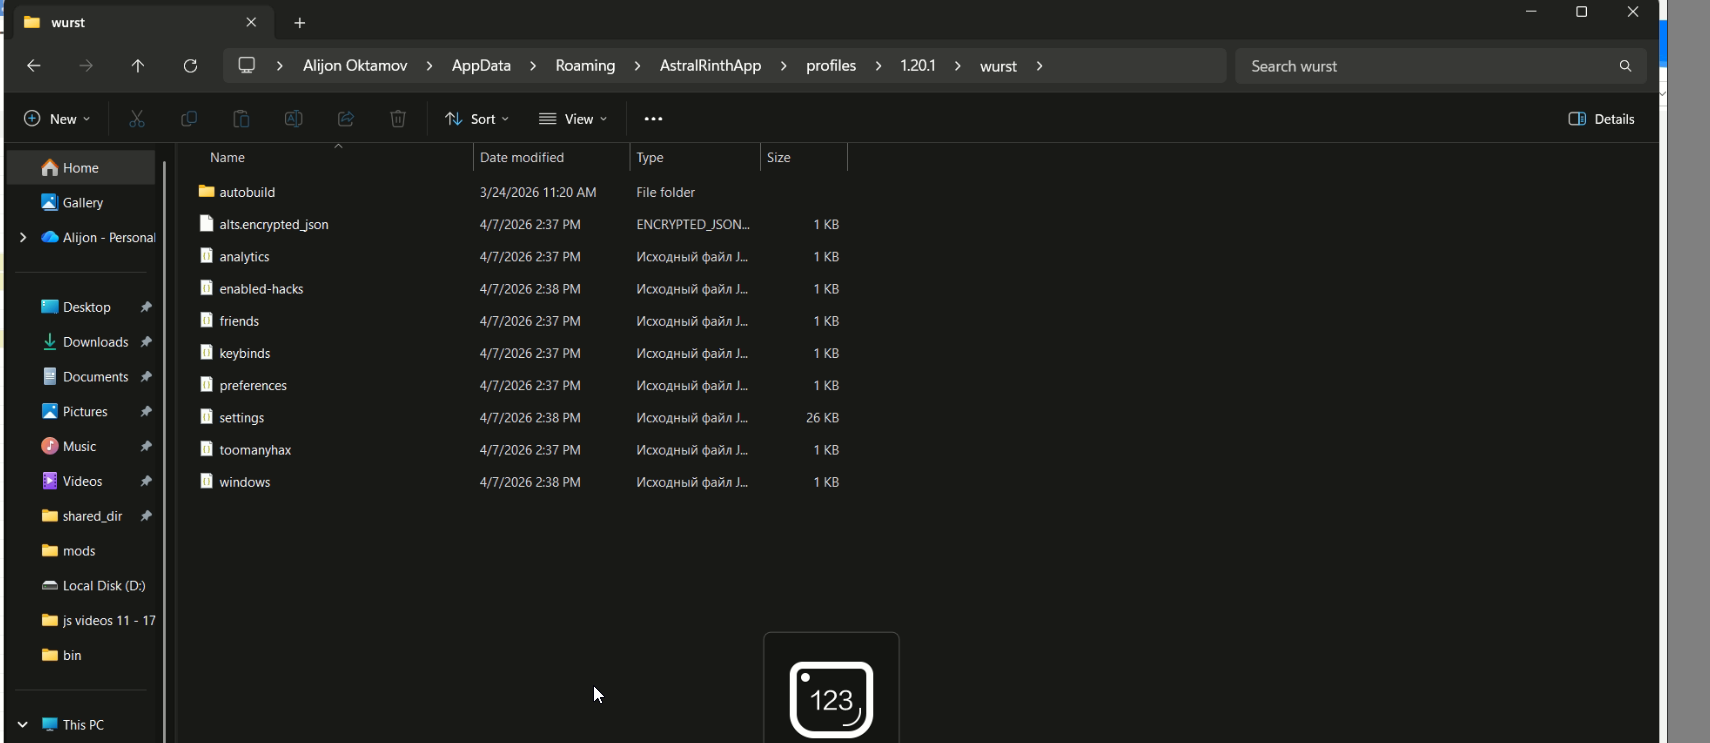Click the Delete trash icon
Screen dimensions: 1710x743
398,119
